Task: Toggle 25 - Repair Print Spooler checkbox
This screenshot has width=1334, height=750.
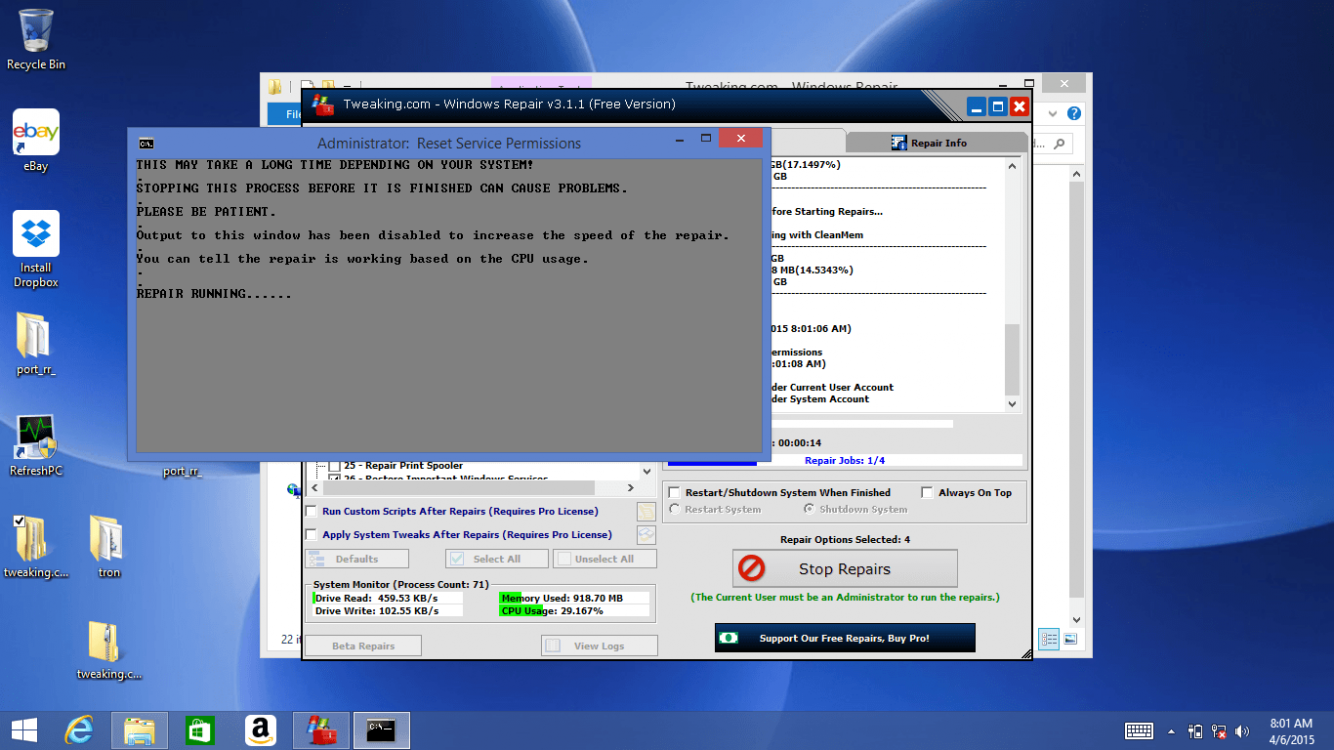Action: tap(335, 466)
